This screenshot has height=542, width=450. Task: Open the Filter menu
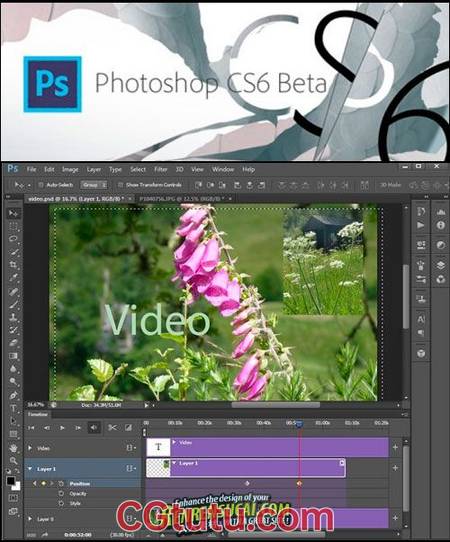point(161,169)
